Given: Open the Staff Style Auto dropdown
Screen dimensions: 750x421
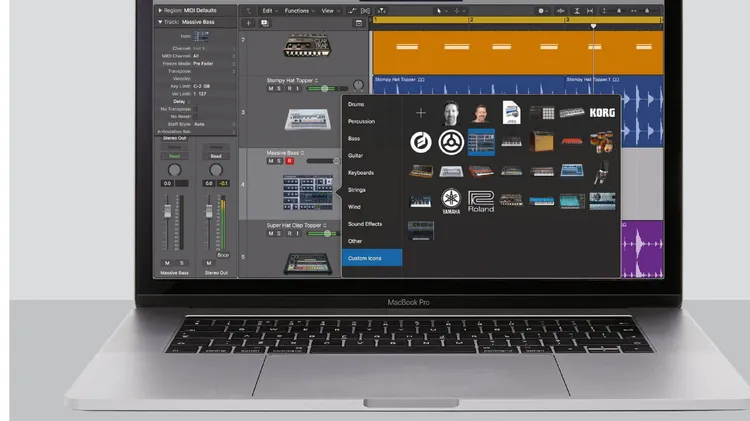Looking at the screenshot, I should click(x=213, y=124).
